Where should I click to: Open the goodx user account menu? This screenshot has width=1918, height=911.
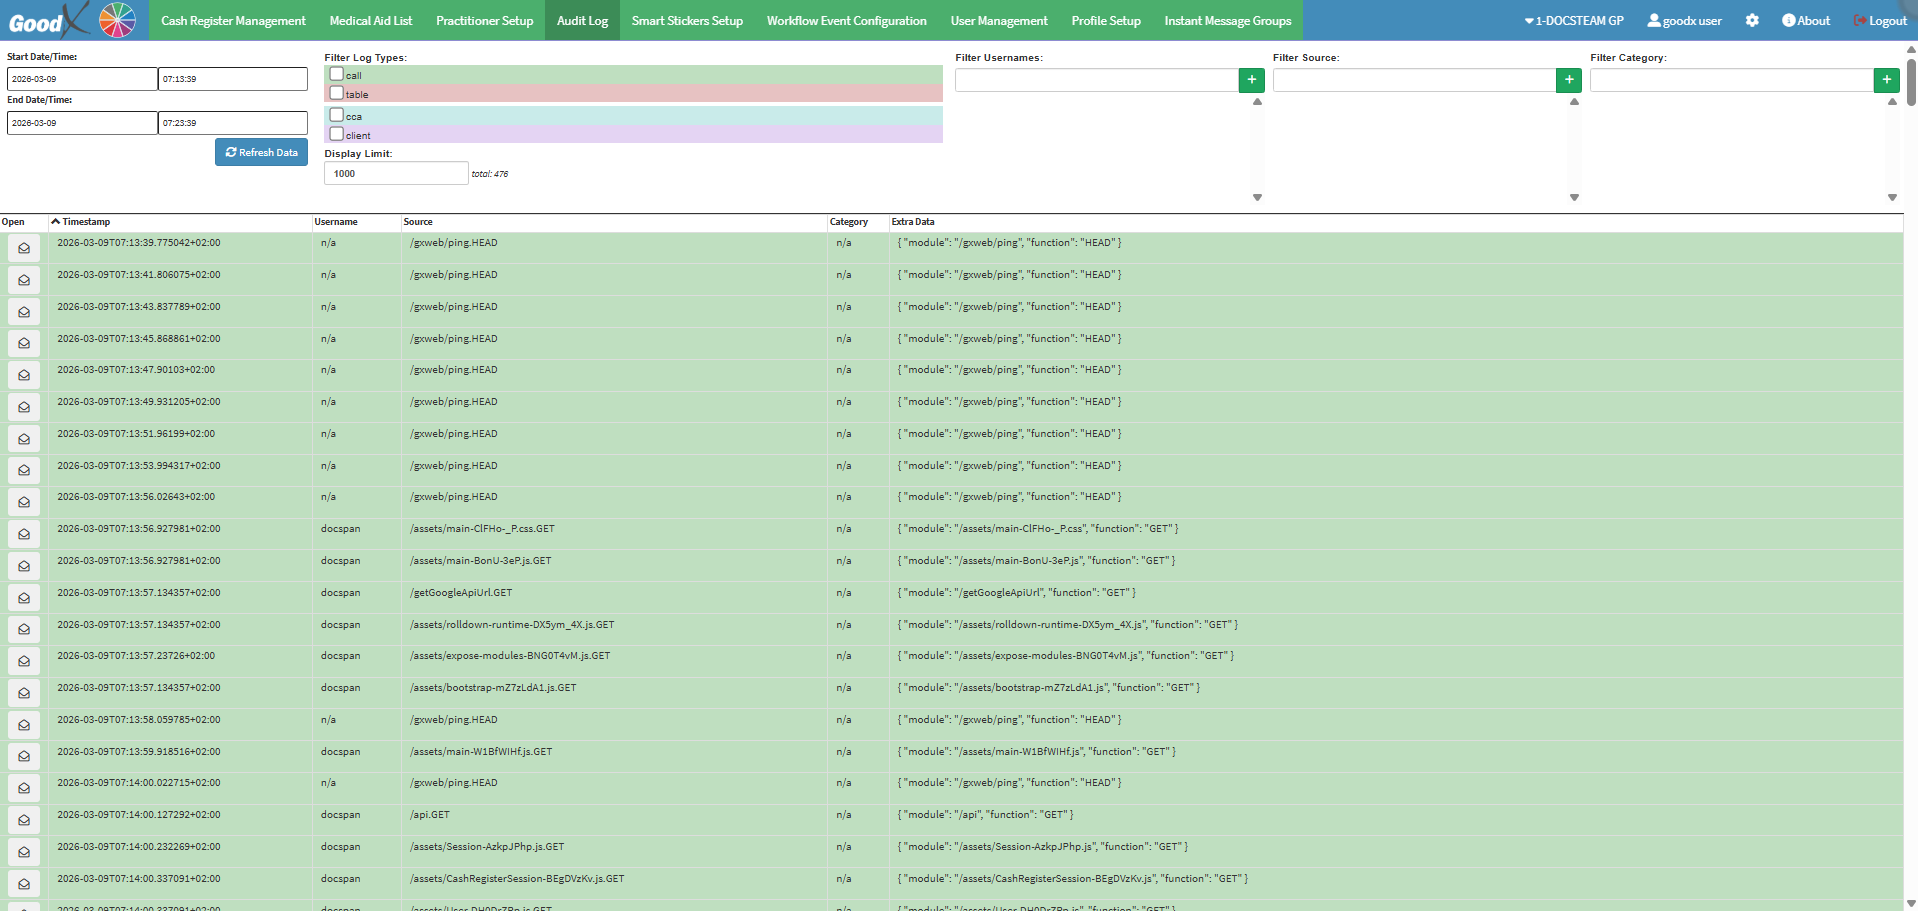click(x=1684, y=20)
